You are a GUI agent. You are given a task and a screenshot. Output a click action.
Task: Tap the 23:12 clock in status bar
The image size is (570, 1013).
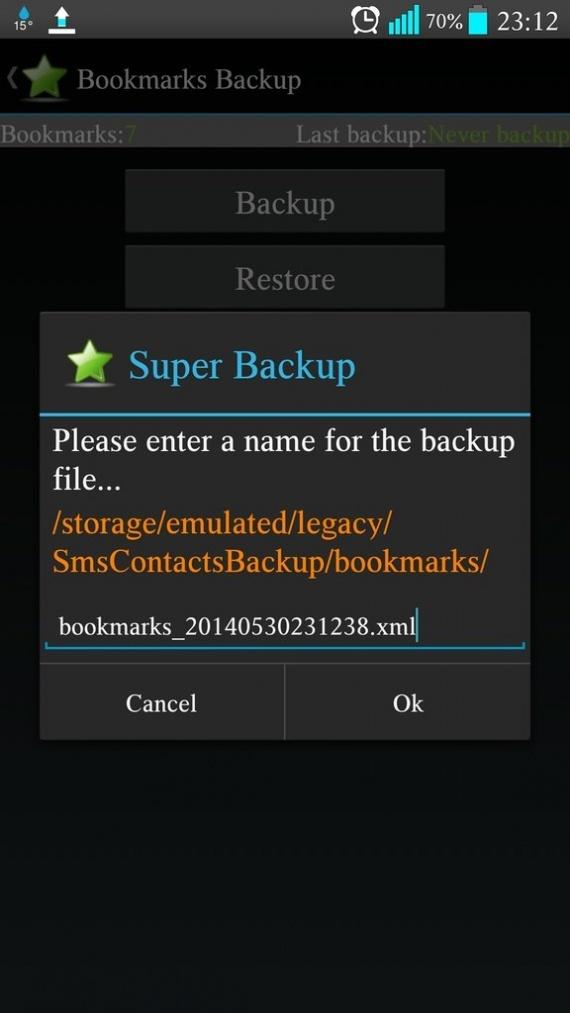point(527,21)
